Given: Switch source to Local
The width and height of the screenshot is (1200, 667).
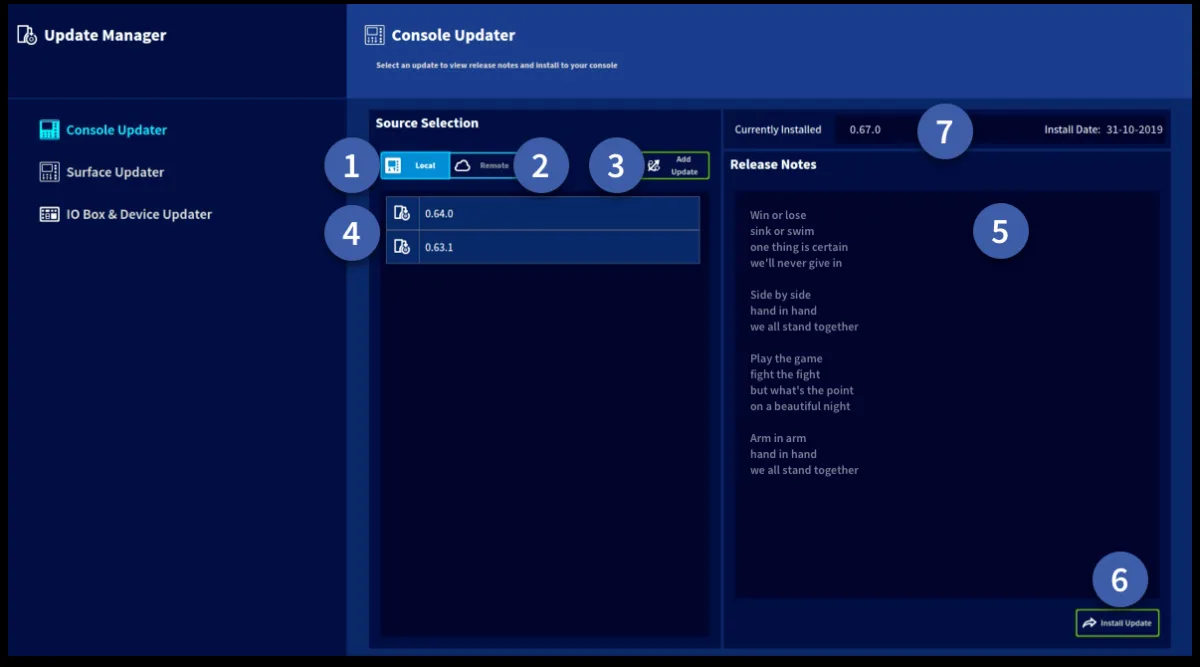Looking at the screenshot, I should coord(415,165).
